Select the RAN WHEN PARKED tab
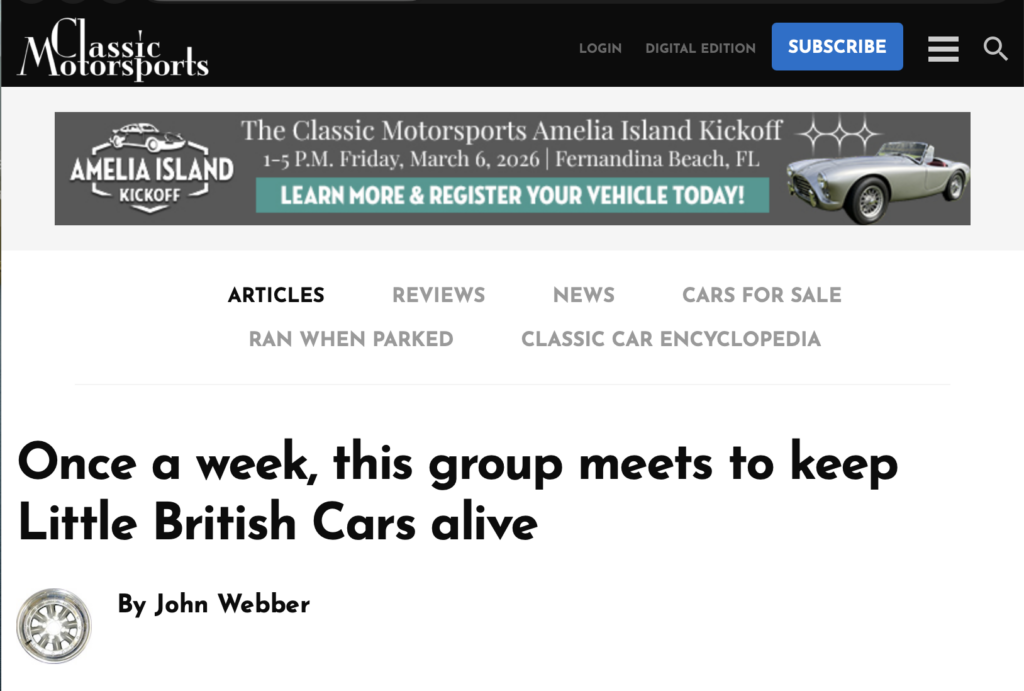Image resolution: width=1024 pixels, height=691 pixels. pyautogui.click(x=351, y=339)
